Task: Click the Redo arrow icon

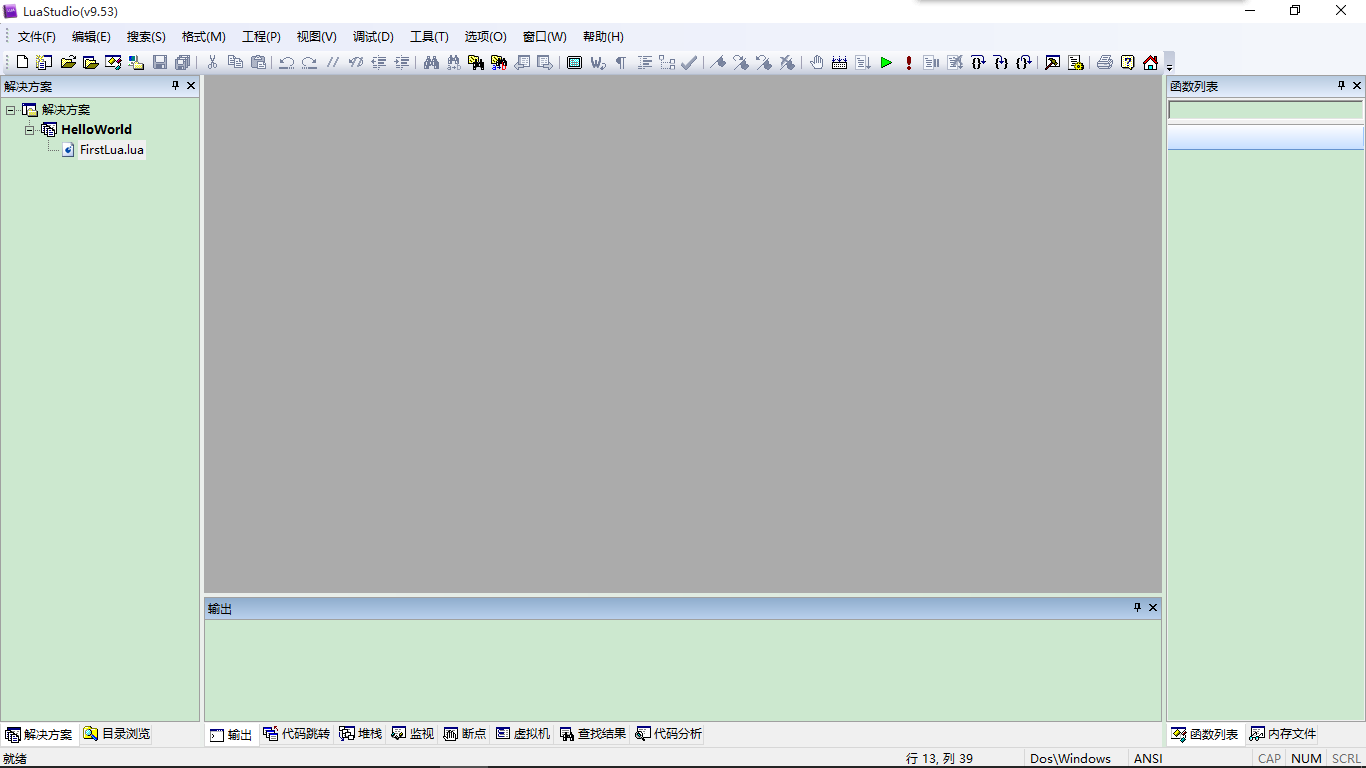Action: (310, 62)
